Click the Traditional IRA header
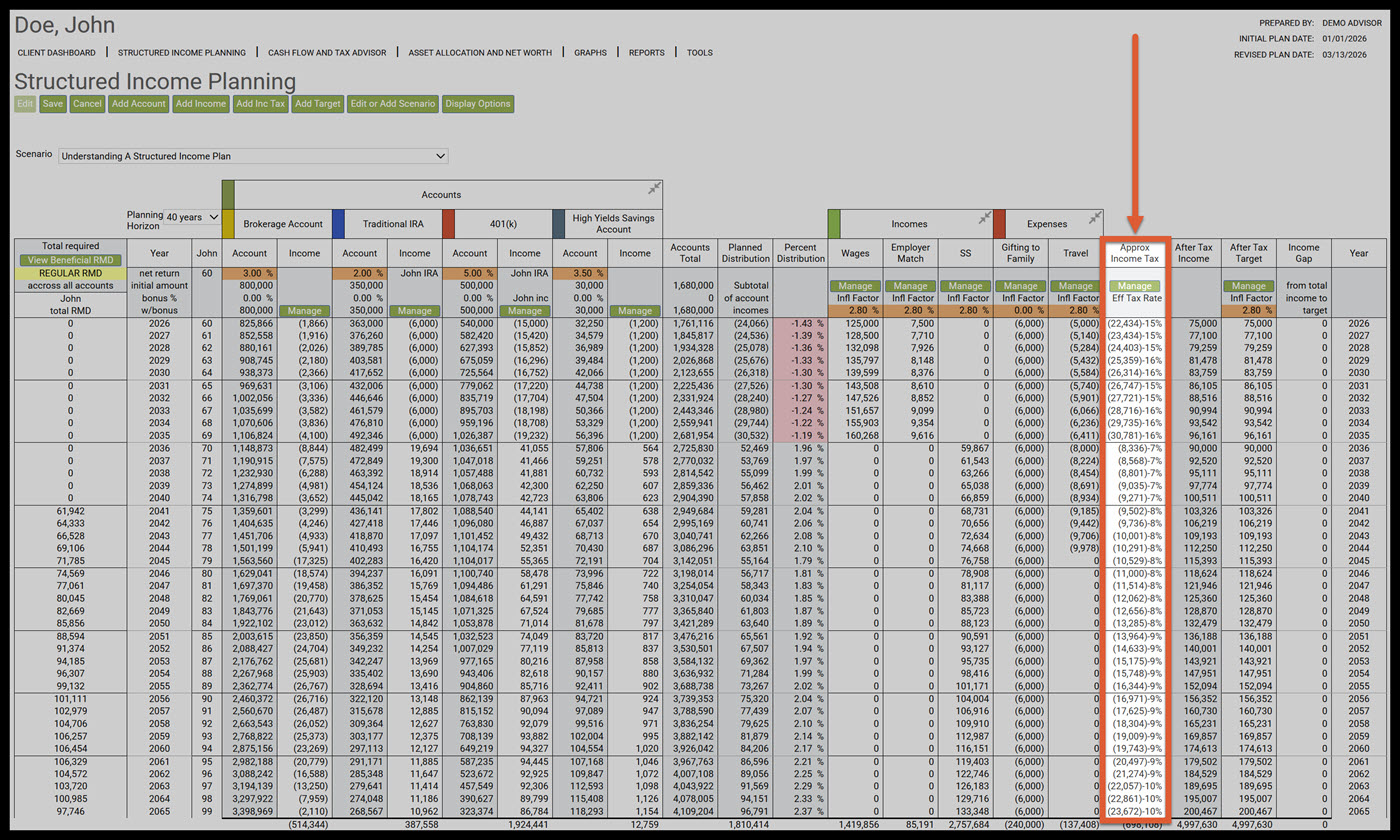Image resolution: width=1400 pixels, height=840 pixels. tap(394, 224)
